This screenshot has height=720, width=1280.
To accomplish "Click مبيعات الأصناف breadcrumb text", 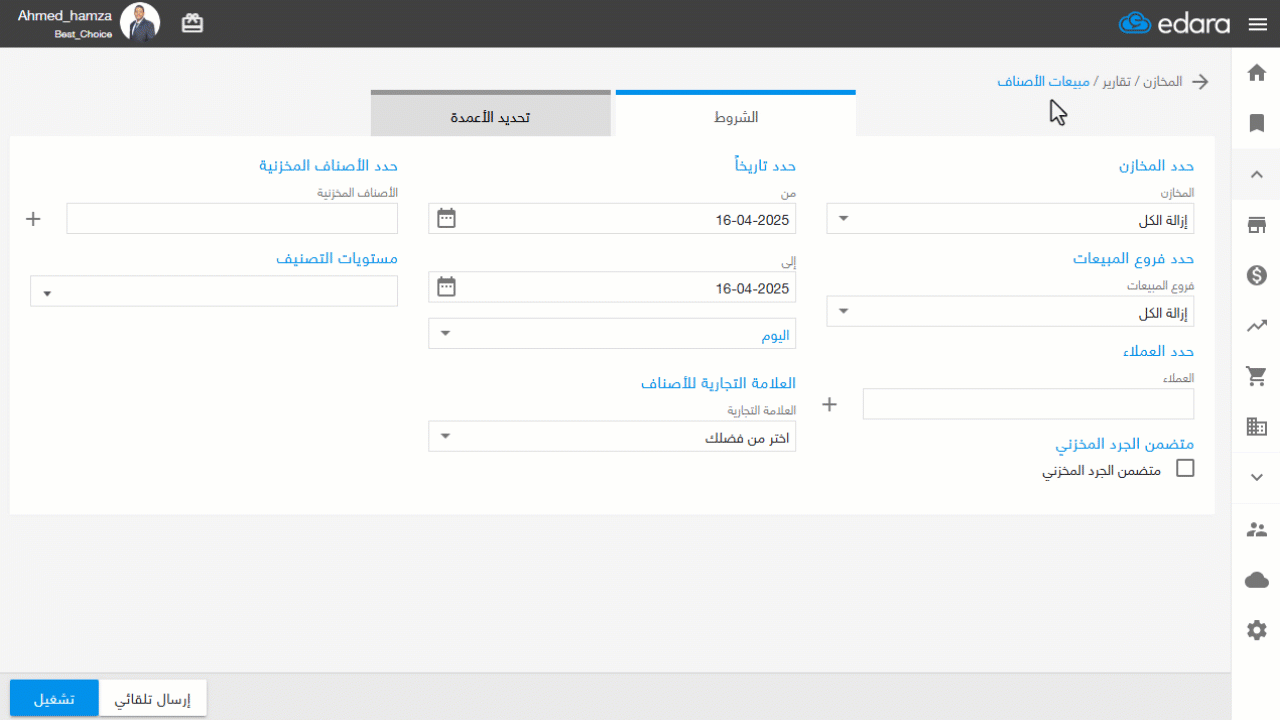I will 1043,82.
